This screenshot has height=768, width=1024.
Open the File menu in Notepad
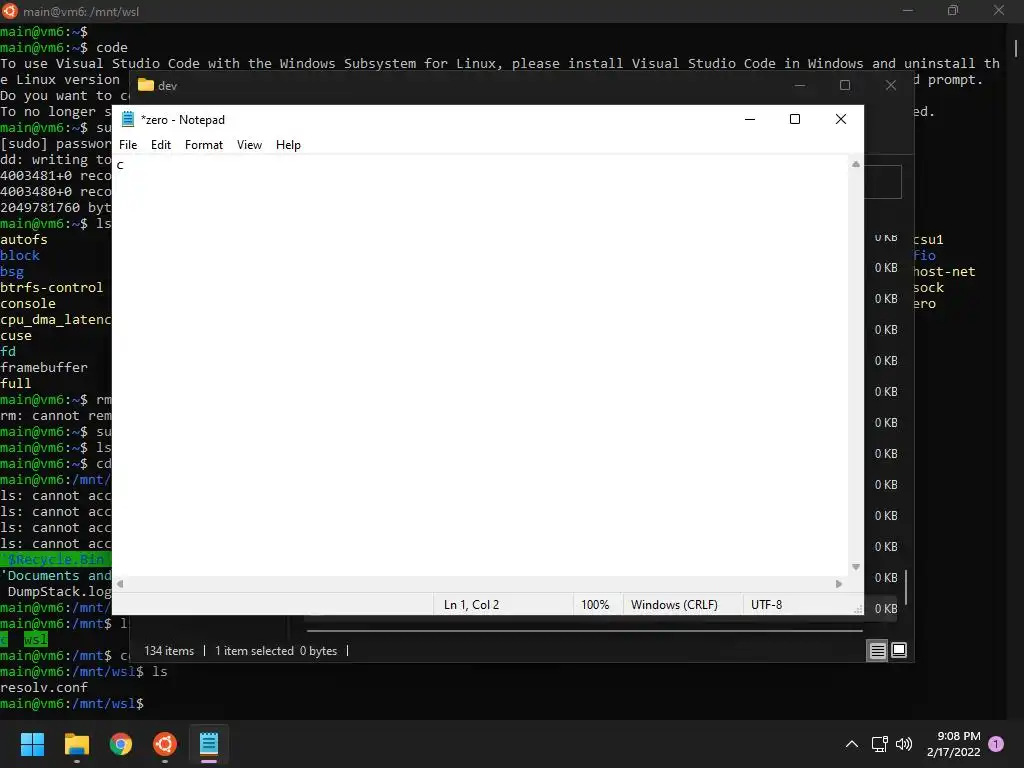pyautogui.click(x=128, y=145)
